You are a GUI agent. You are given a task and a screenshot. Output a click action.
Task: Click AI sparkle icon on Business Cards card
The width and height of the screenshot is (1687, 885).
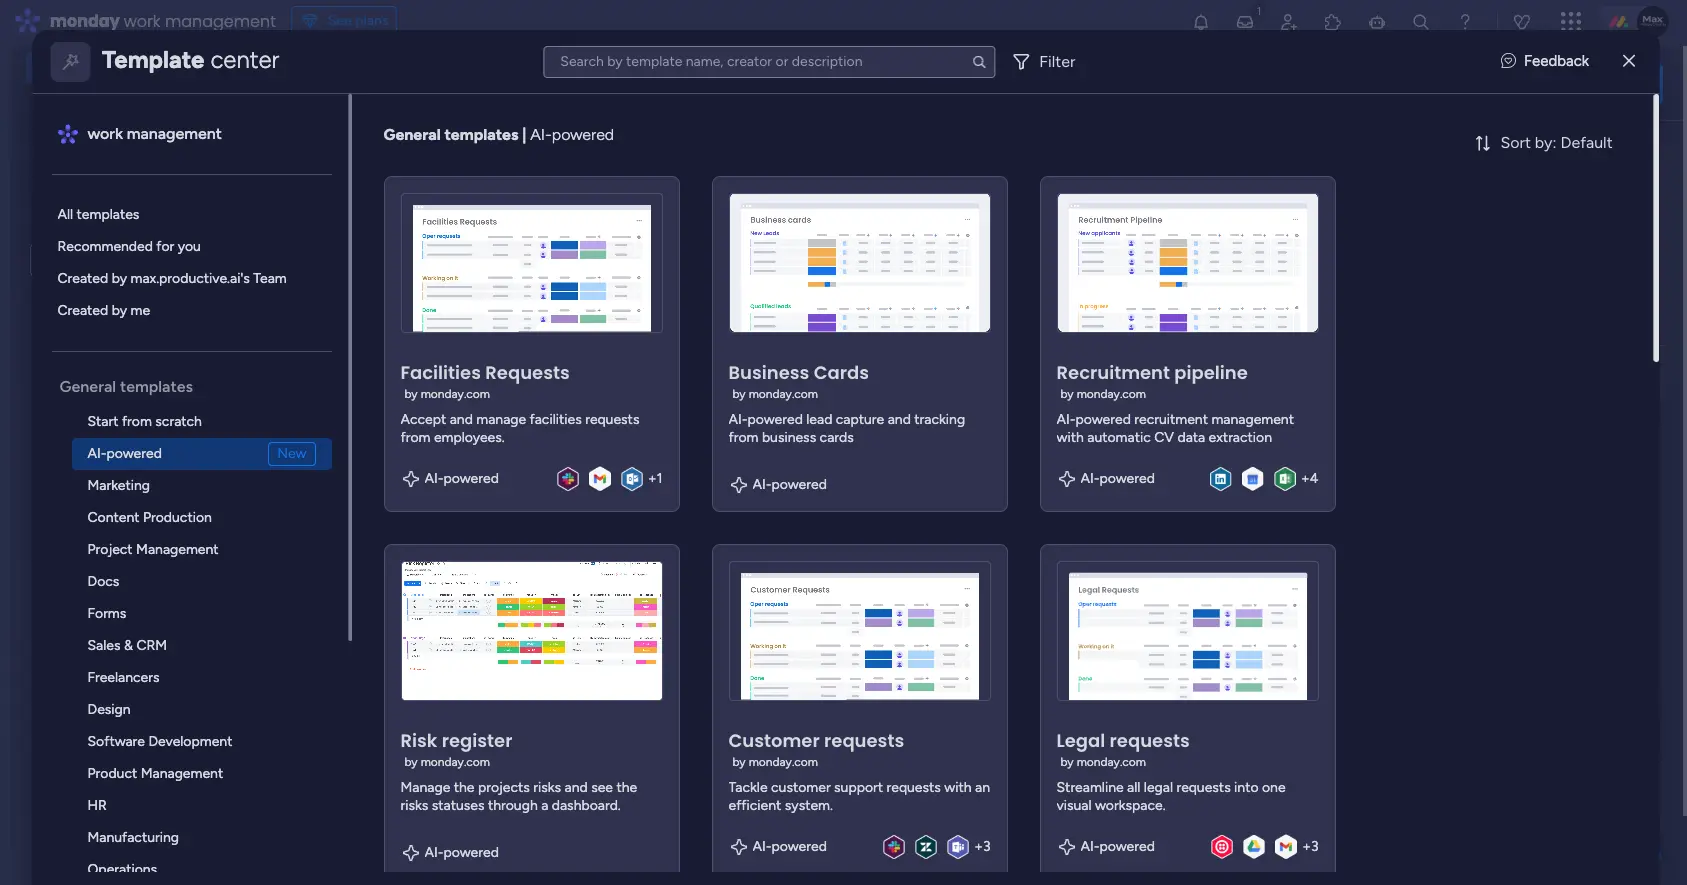pyautogui.click(x=739, y=485)
